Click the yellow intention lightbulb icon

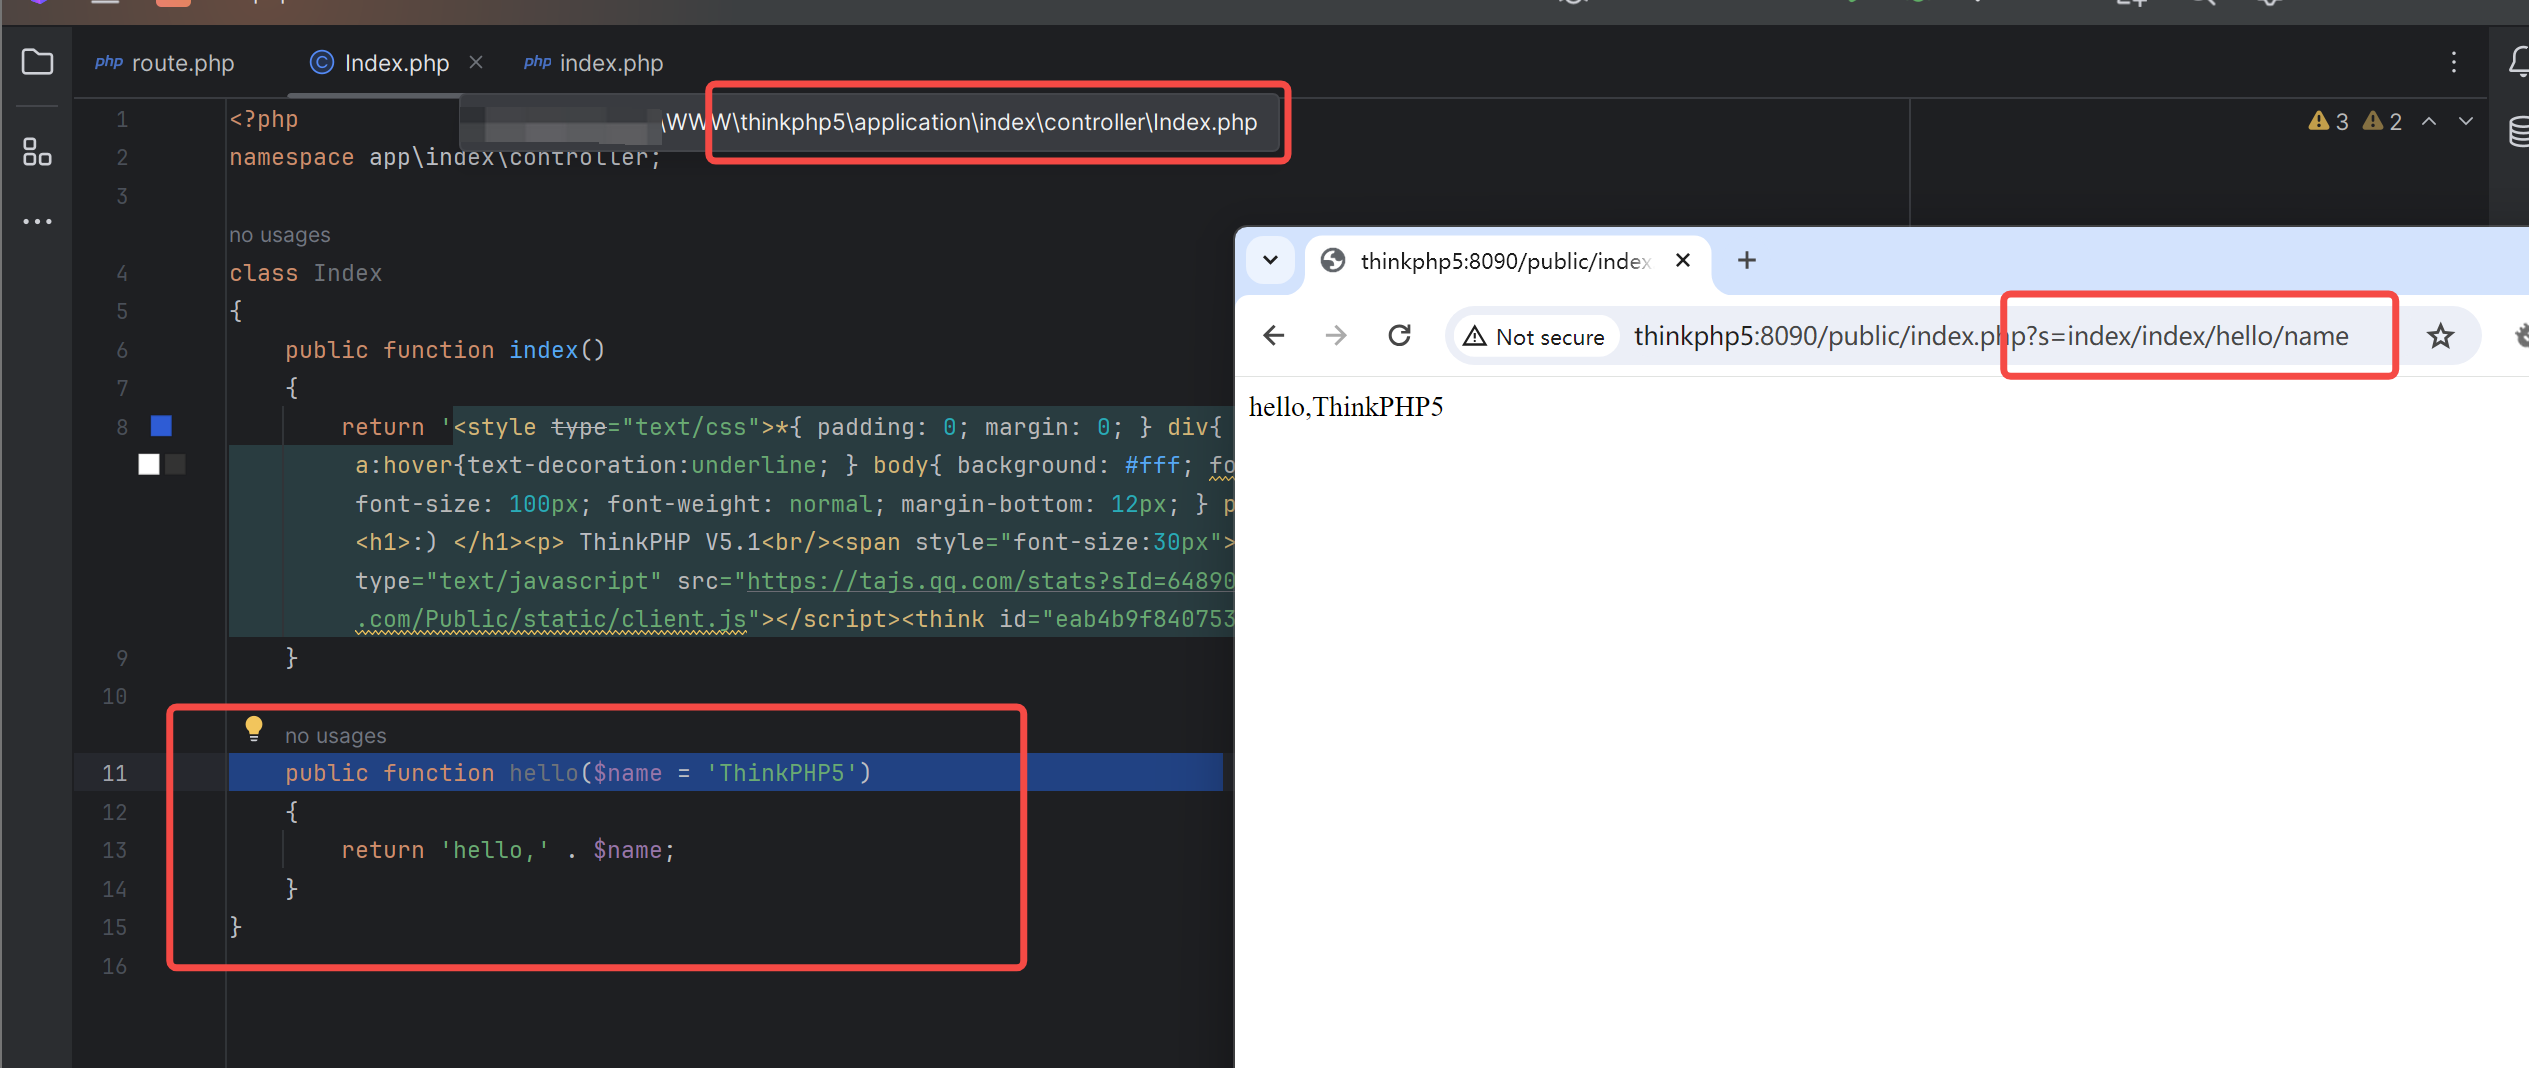254,729
